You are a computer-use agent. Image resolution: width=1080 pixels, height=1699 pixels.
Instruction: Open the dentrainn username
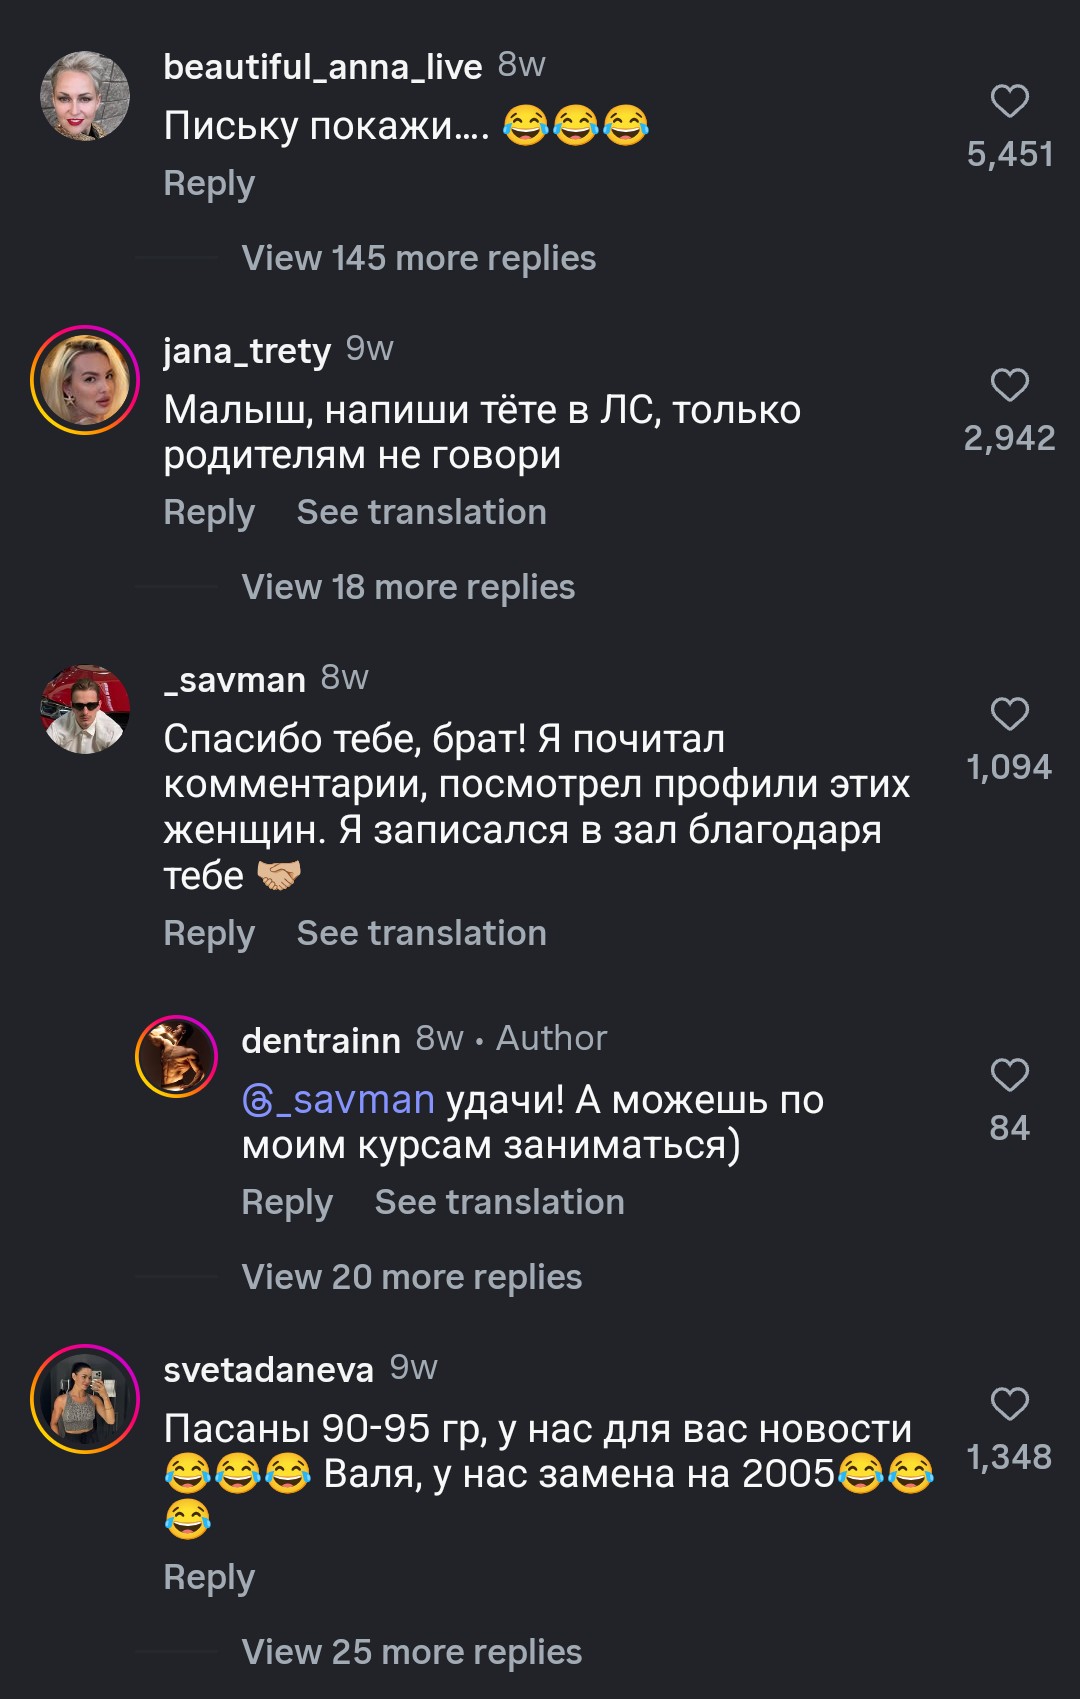[320, 1040]
